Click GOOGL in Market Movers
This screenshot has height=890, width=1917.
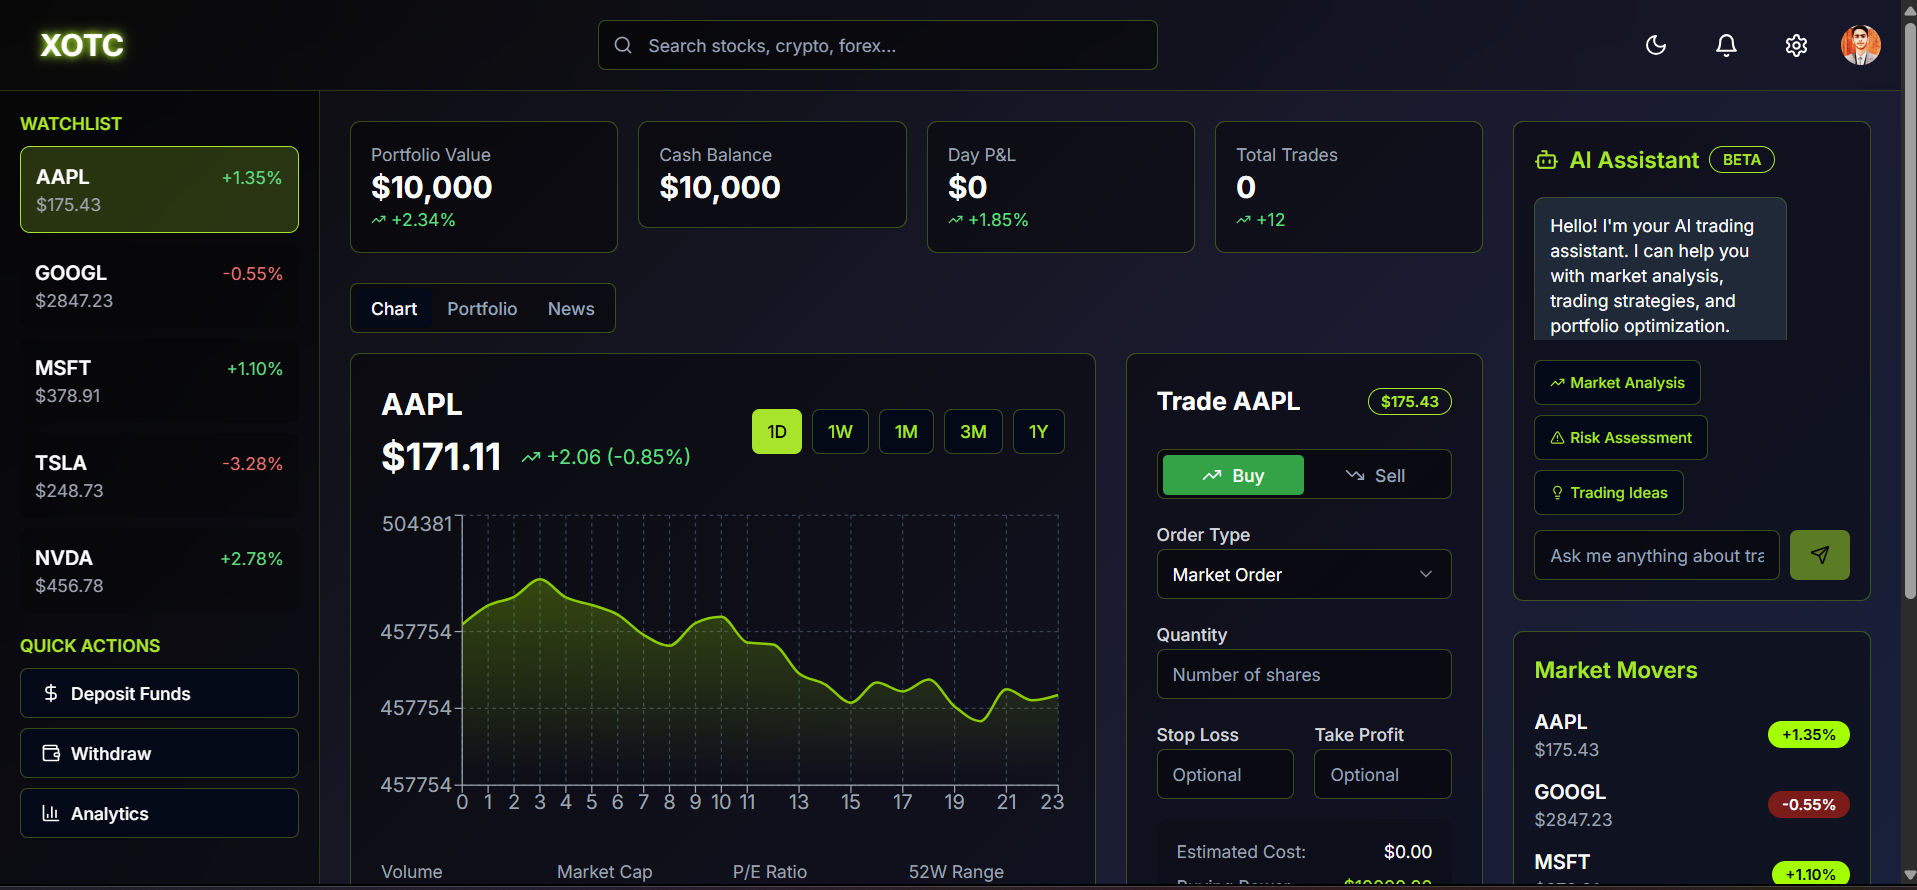point(1692,805)
